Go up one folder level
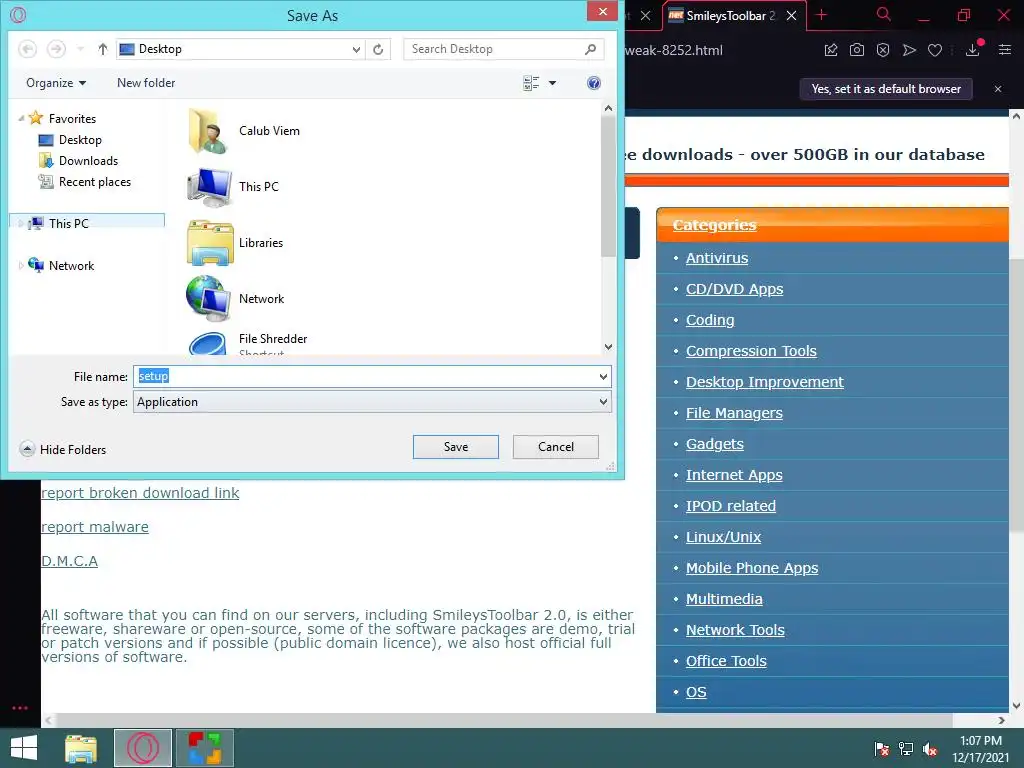The image size is (1024, 768). tap(103, 49)
